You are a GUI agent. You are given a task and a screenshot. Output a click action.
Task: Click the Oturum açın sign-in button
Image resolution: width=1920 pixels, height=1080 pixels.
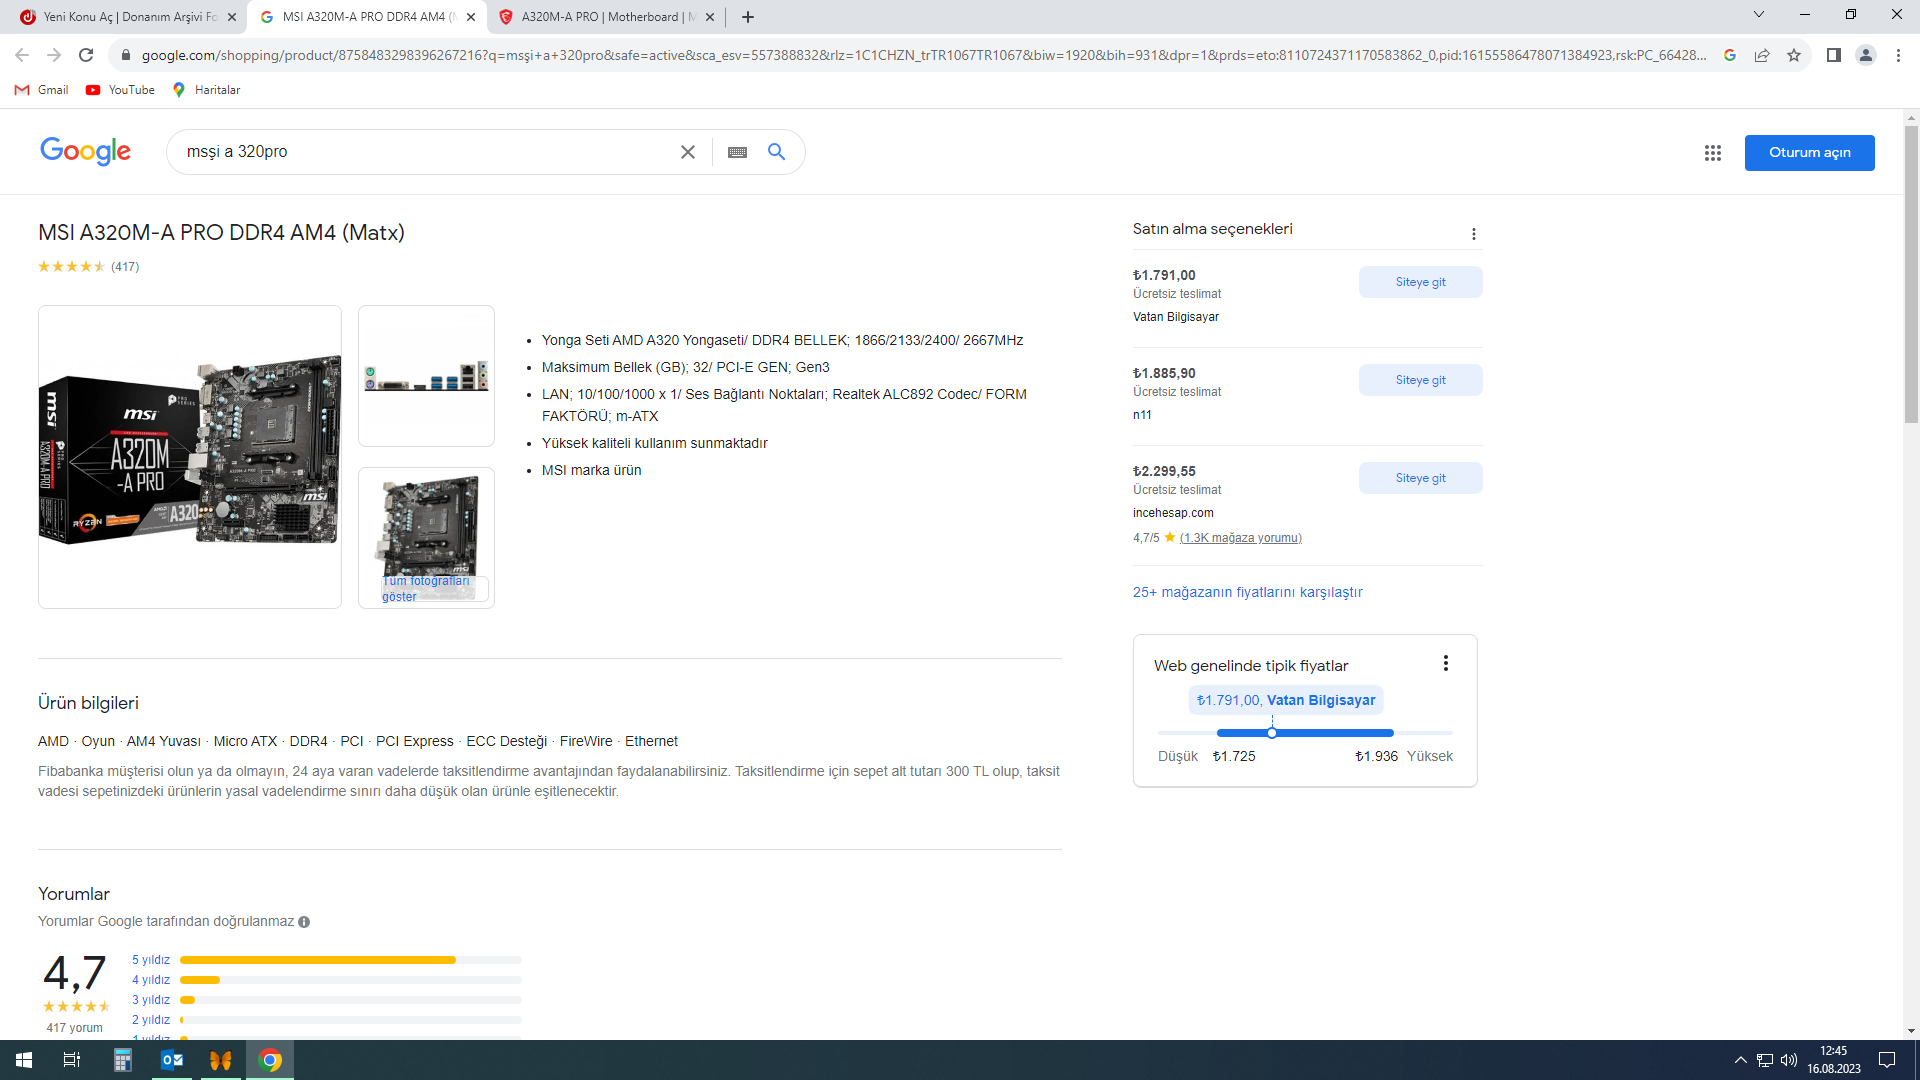pyautogui.click(x=1809, y=153)
